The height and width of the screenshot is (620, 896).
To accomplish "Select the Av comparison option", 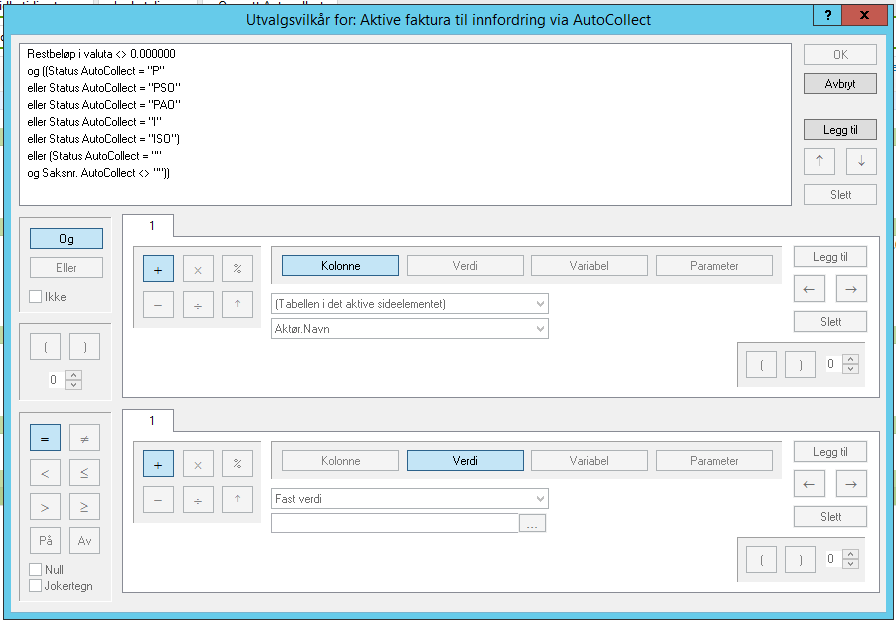I will (x=84, y=541).
